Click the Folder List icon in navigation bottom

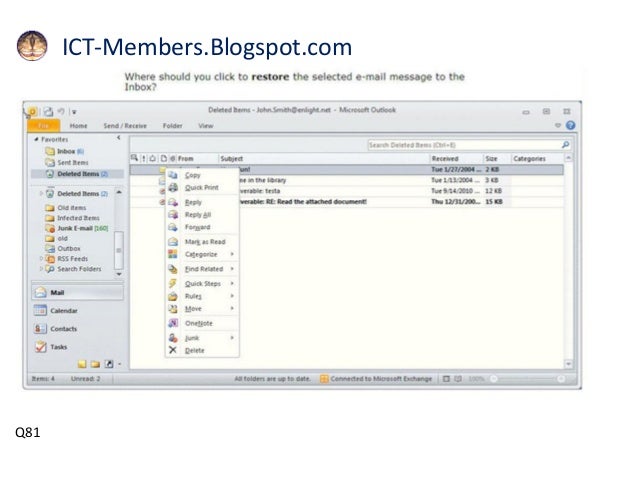[x=95, y=364]
